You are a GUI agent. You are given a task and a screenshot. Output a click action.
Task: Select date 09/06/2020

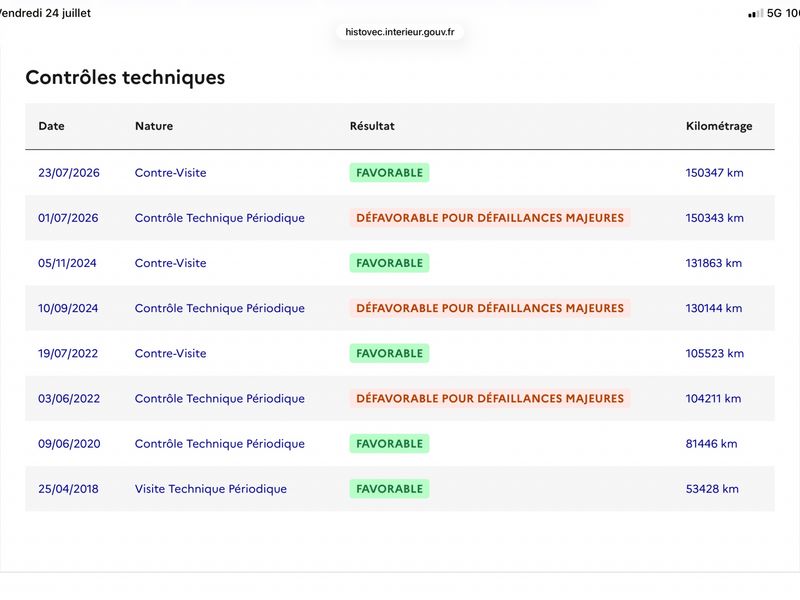[x=69, y=444]
